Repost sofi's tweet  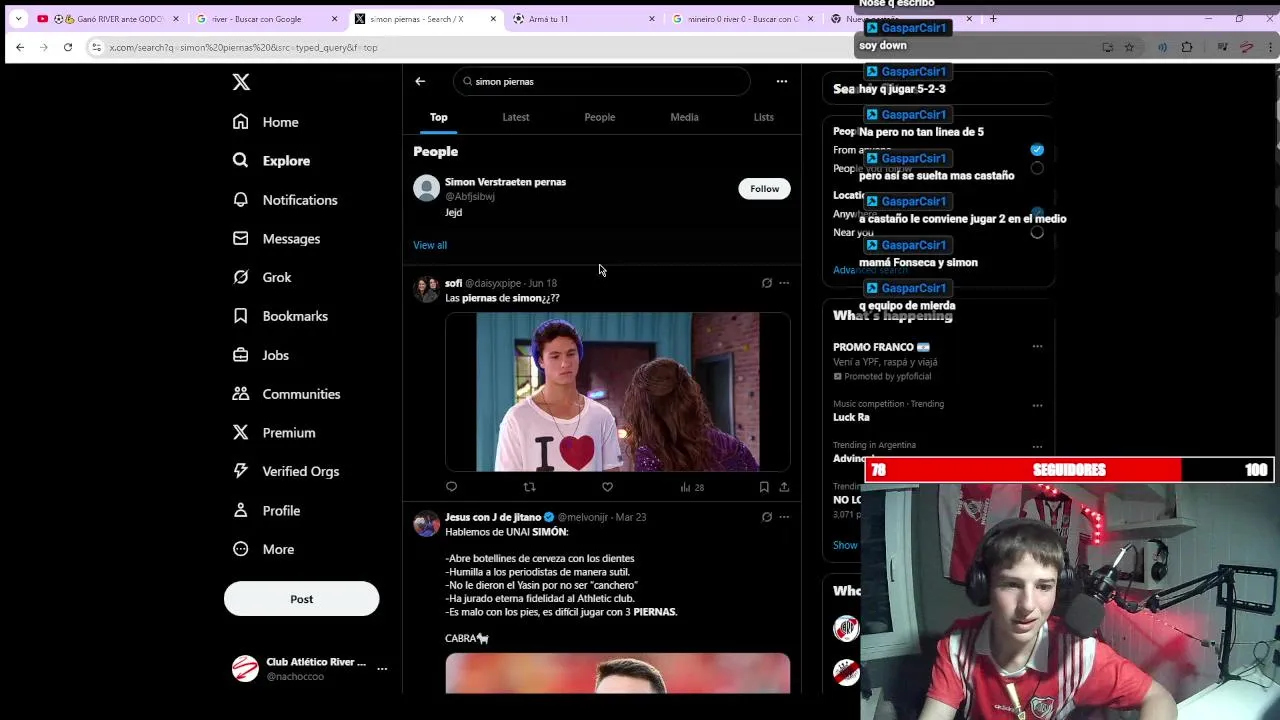tap(529, 487)
